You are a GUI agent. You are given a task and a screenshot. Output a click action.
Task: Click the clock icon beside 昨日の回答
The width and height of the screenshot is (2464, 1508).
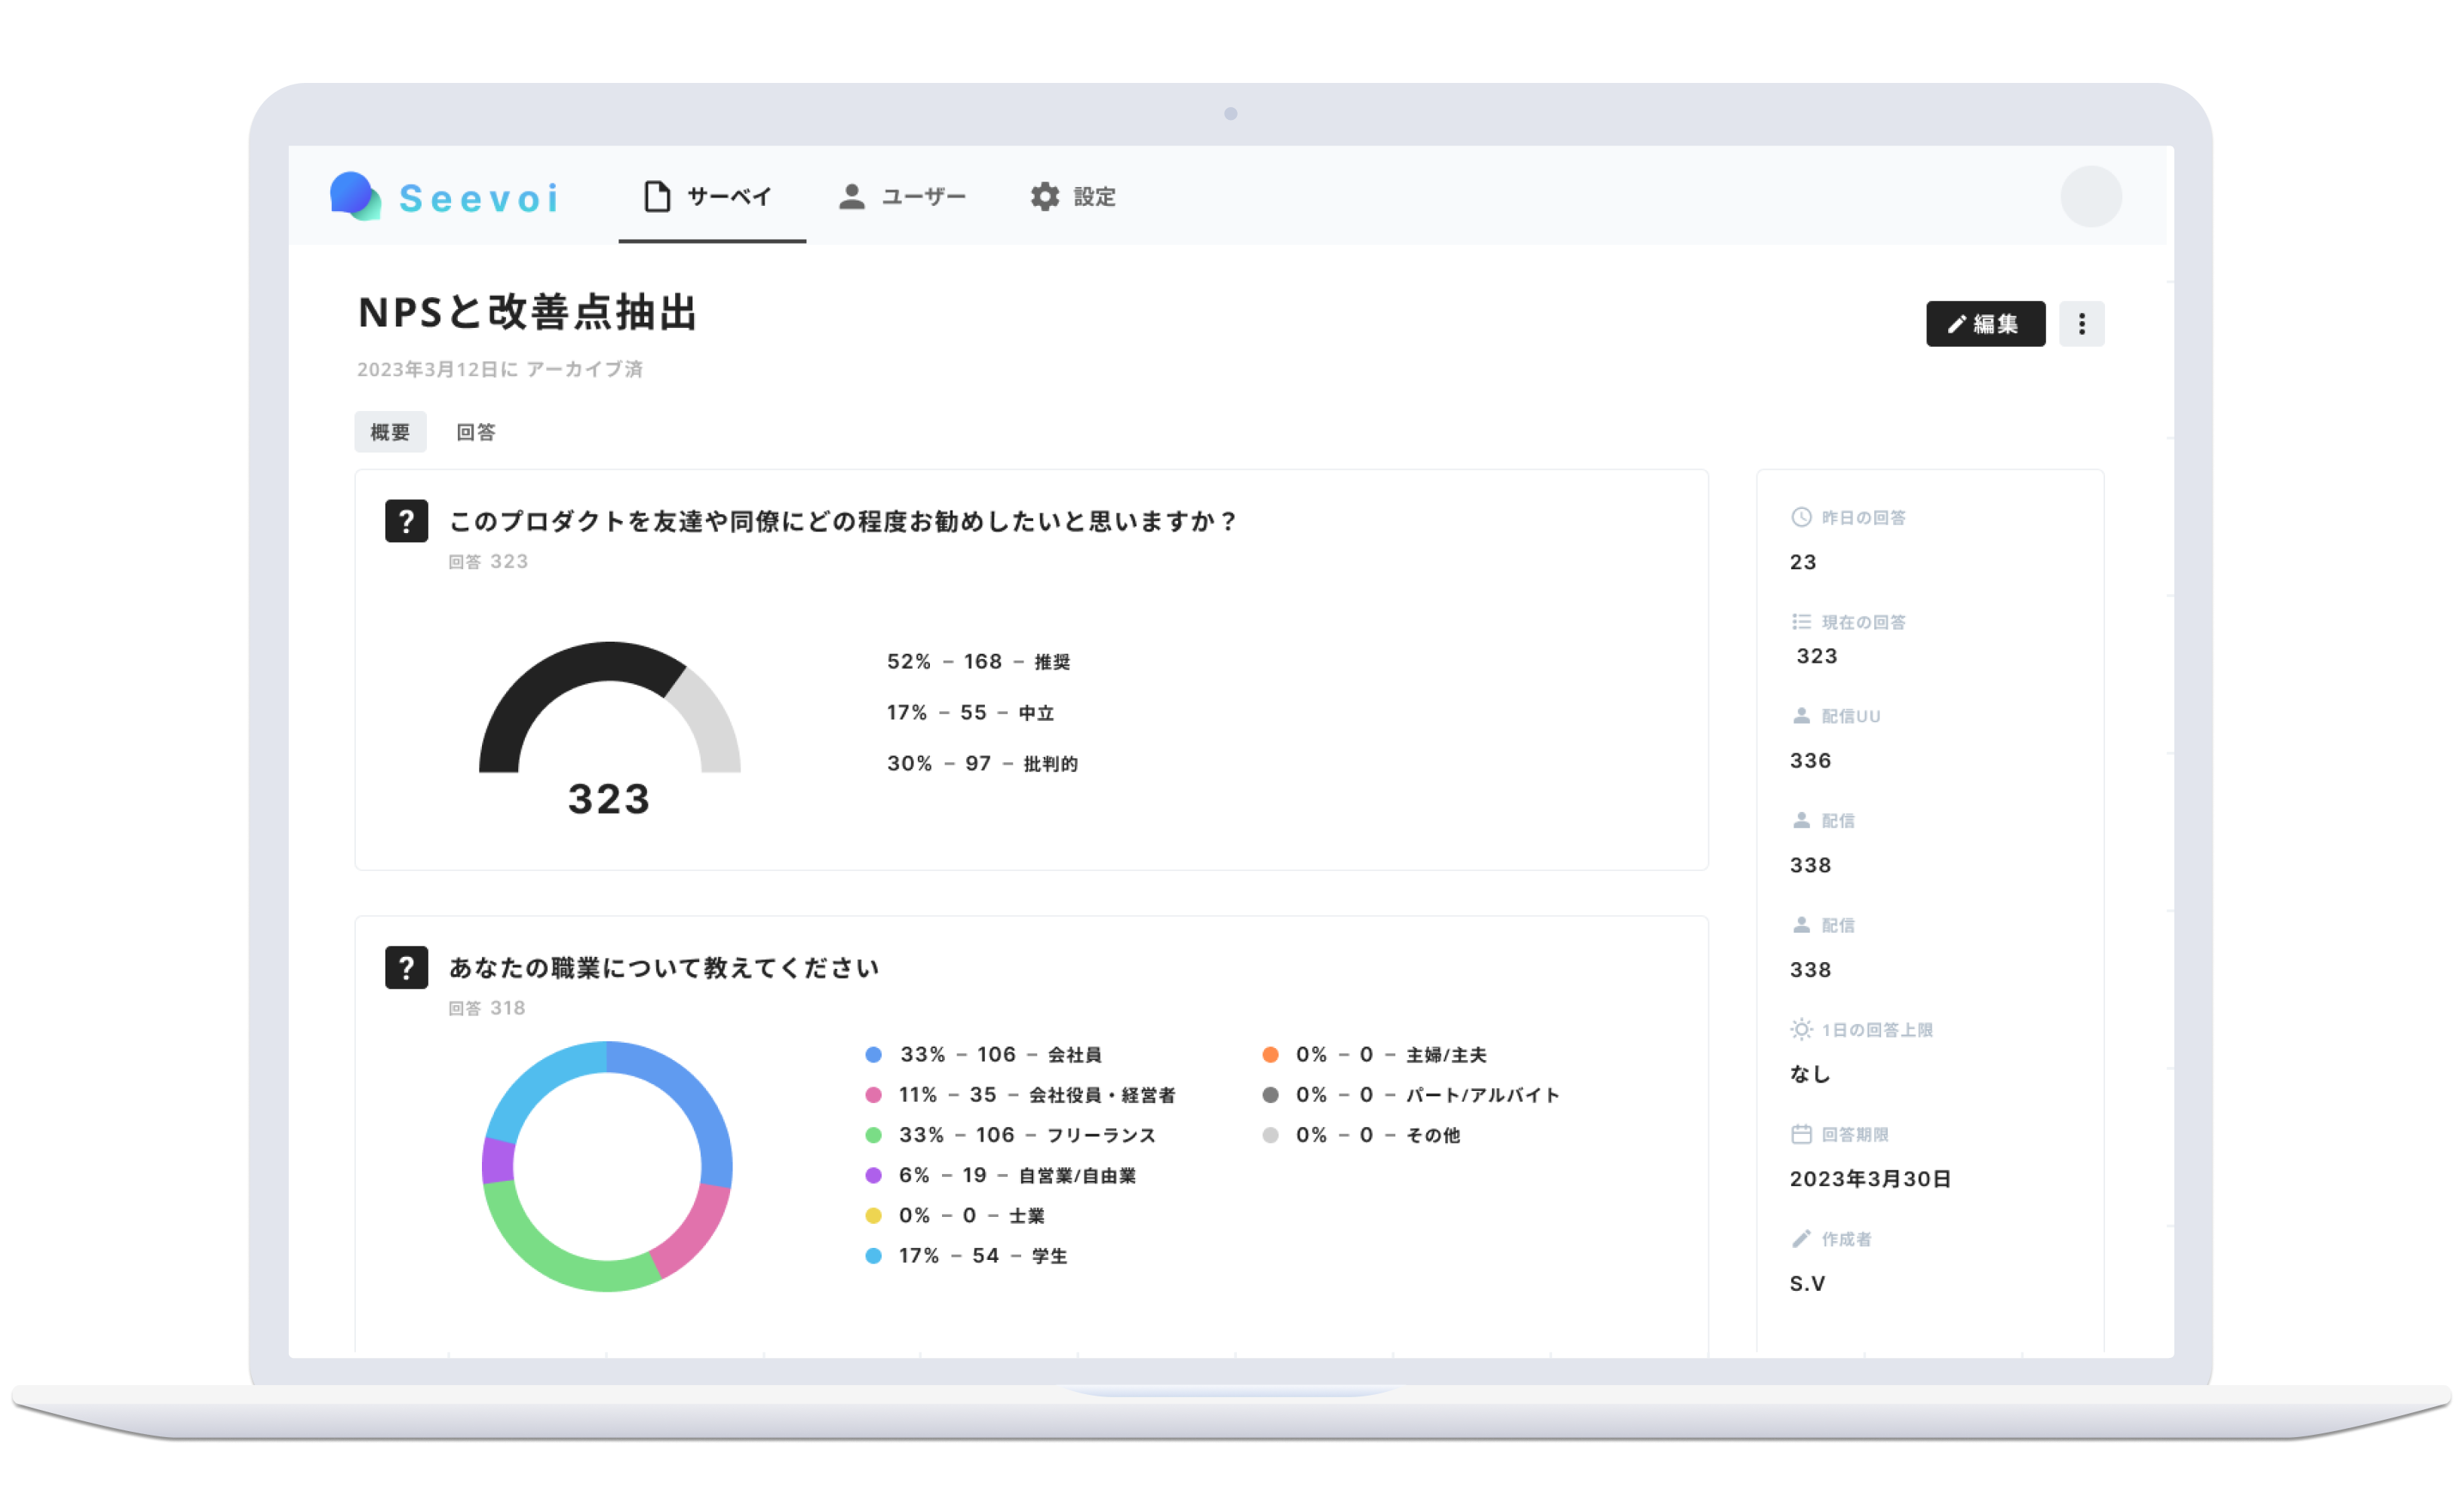[x=1801, y=517]
